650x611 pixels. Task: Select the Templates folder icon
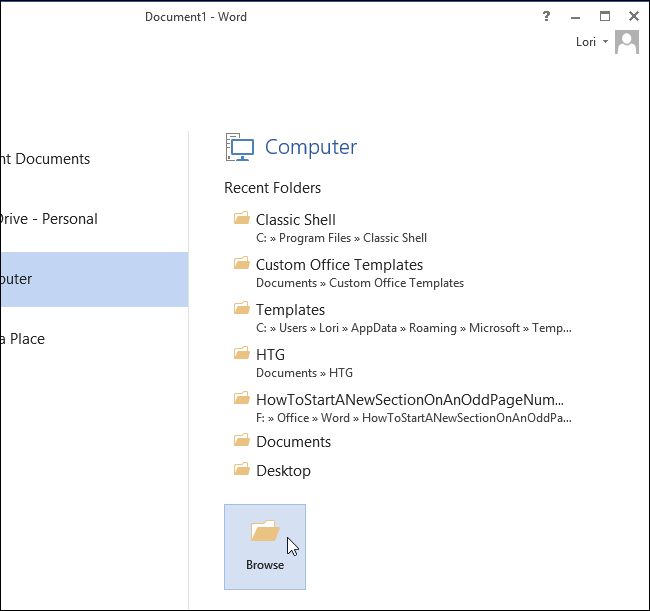(241, 308)
